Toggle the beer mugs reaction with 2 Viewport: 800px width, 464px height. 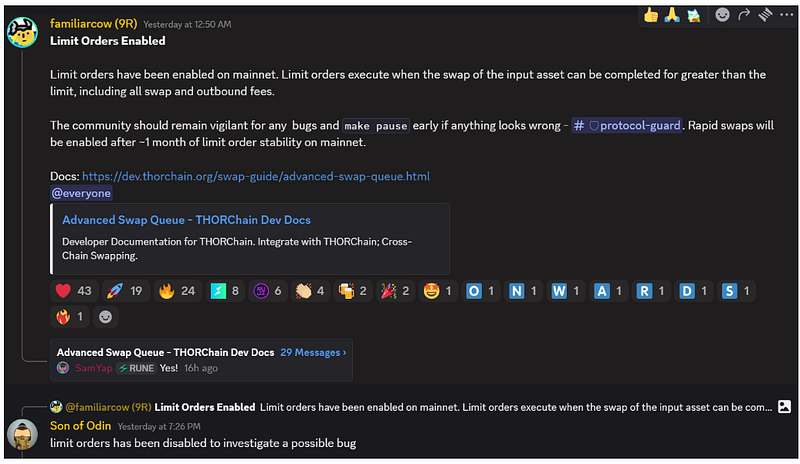[x=353, y=291]
